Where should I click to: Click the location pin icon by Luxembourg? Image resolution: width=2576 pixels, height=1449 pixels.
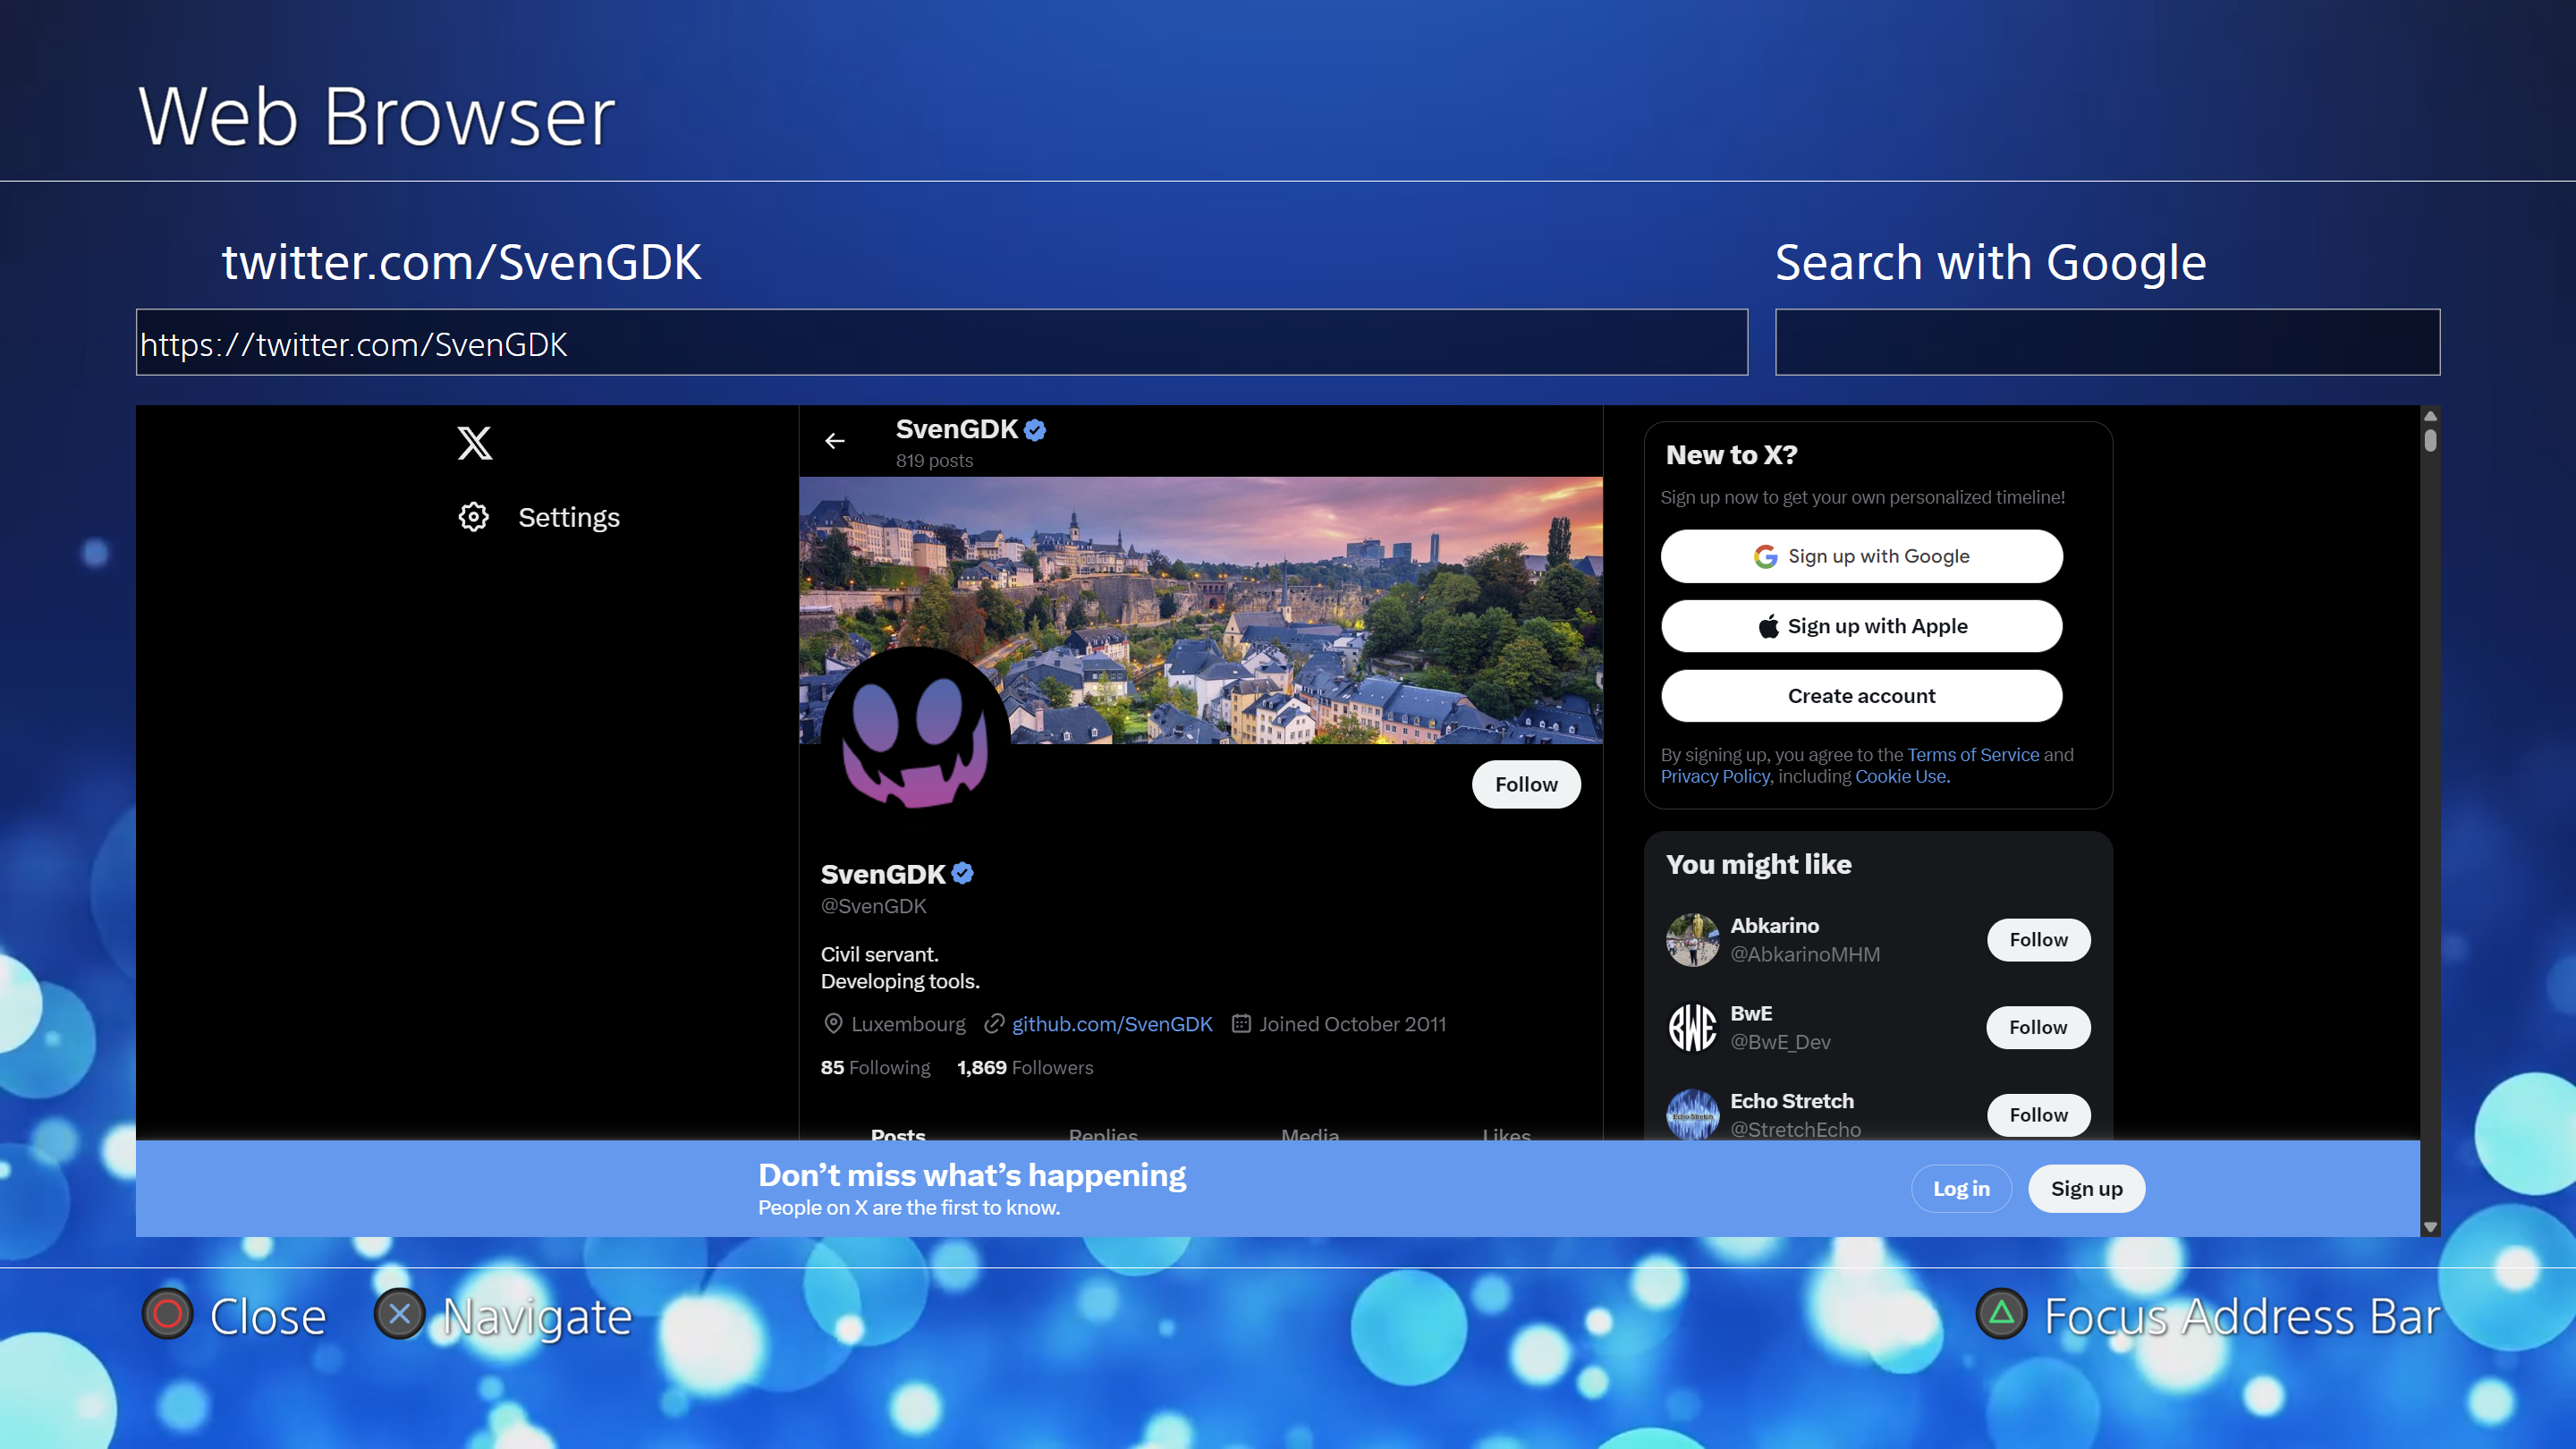point(833,1024)
